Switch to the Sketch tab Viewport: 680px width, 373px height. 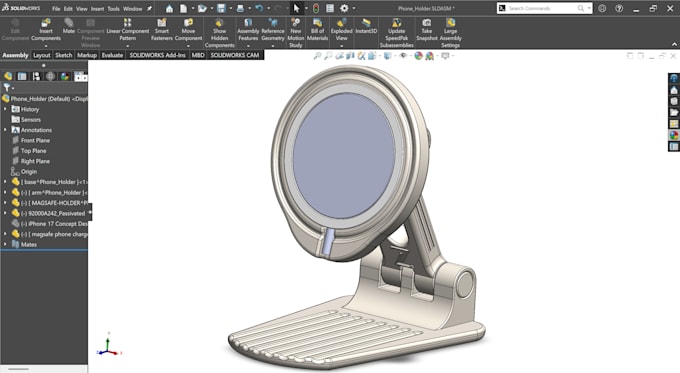click(x=64, y=55)
